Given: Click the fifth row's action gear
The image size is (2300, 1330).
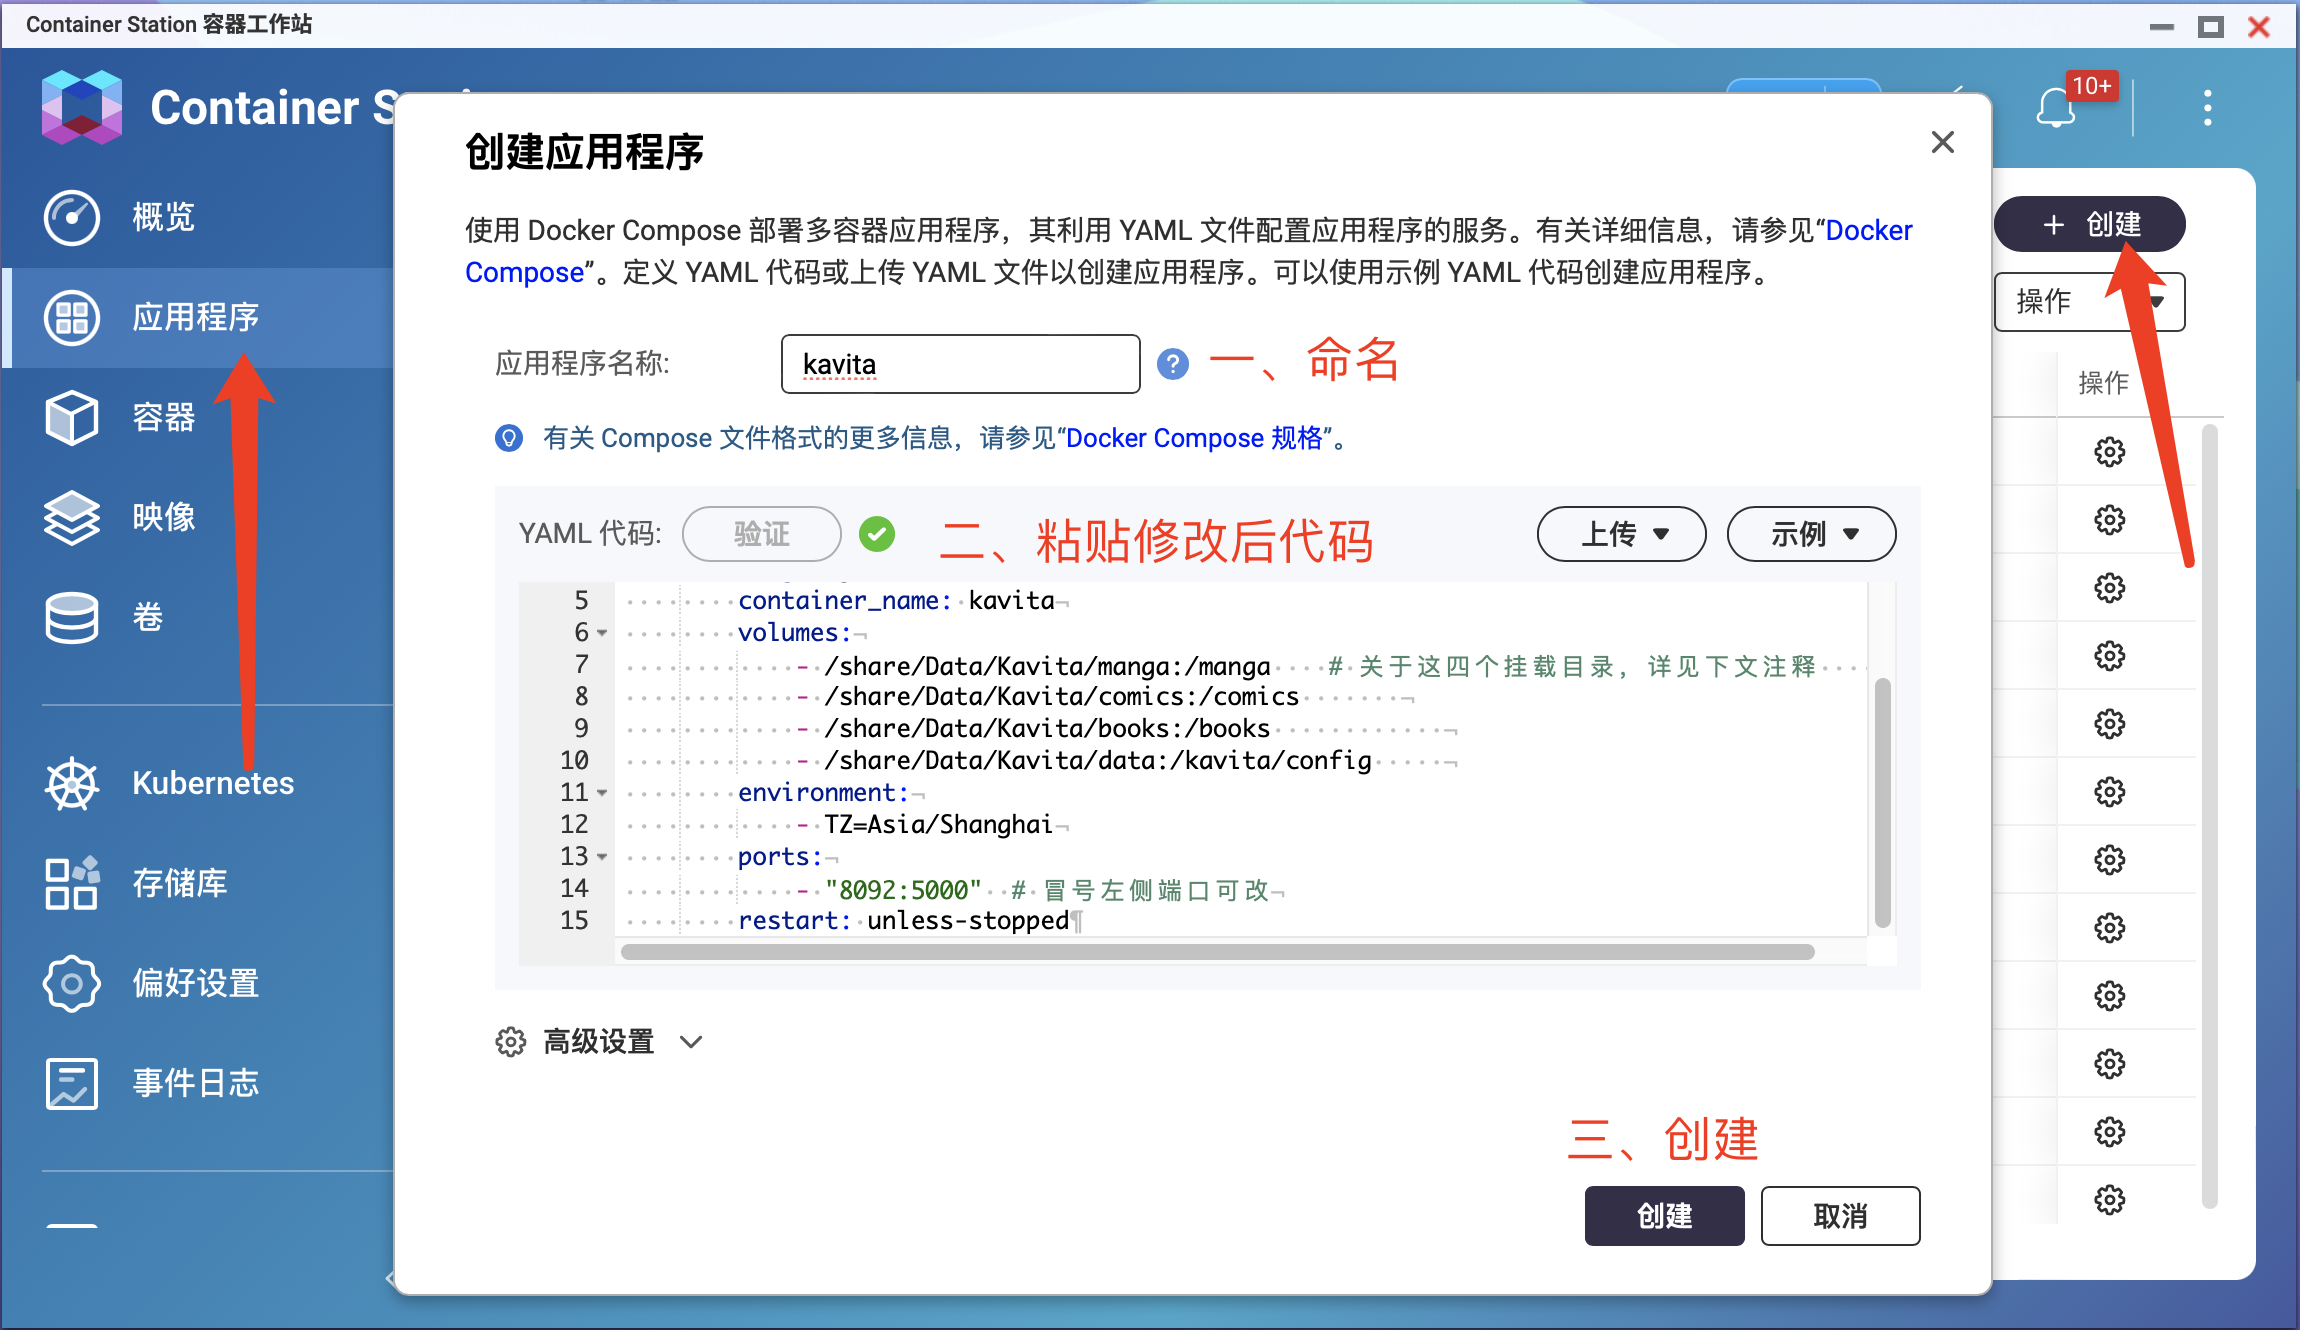Looking at the screenshot, I should pyautogui.click(x=2109, y=724).
